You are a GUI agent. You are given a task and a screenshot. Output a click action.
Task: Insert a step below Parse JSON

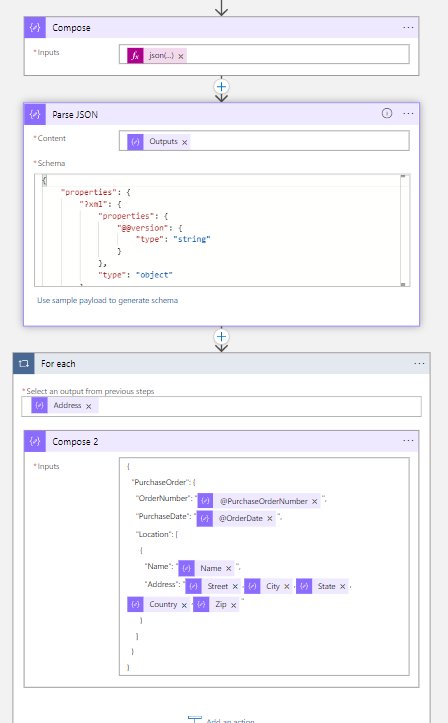(x=222, y=337)
